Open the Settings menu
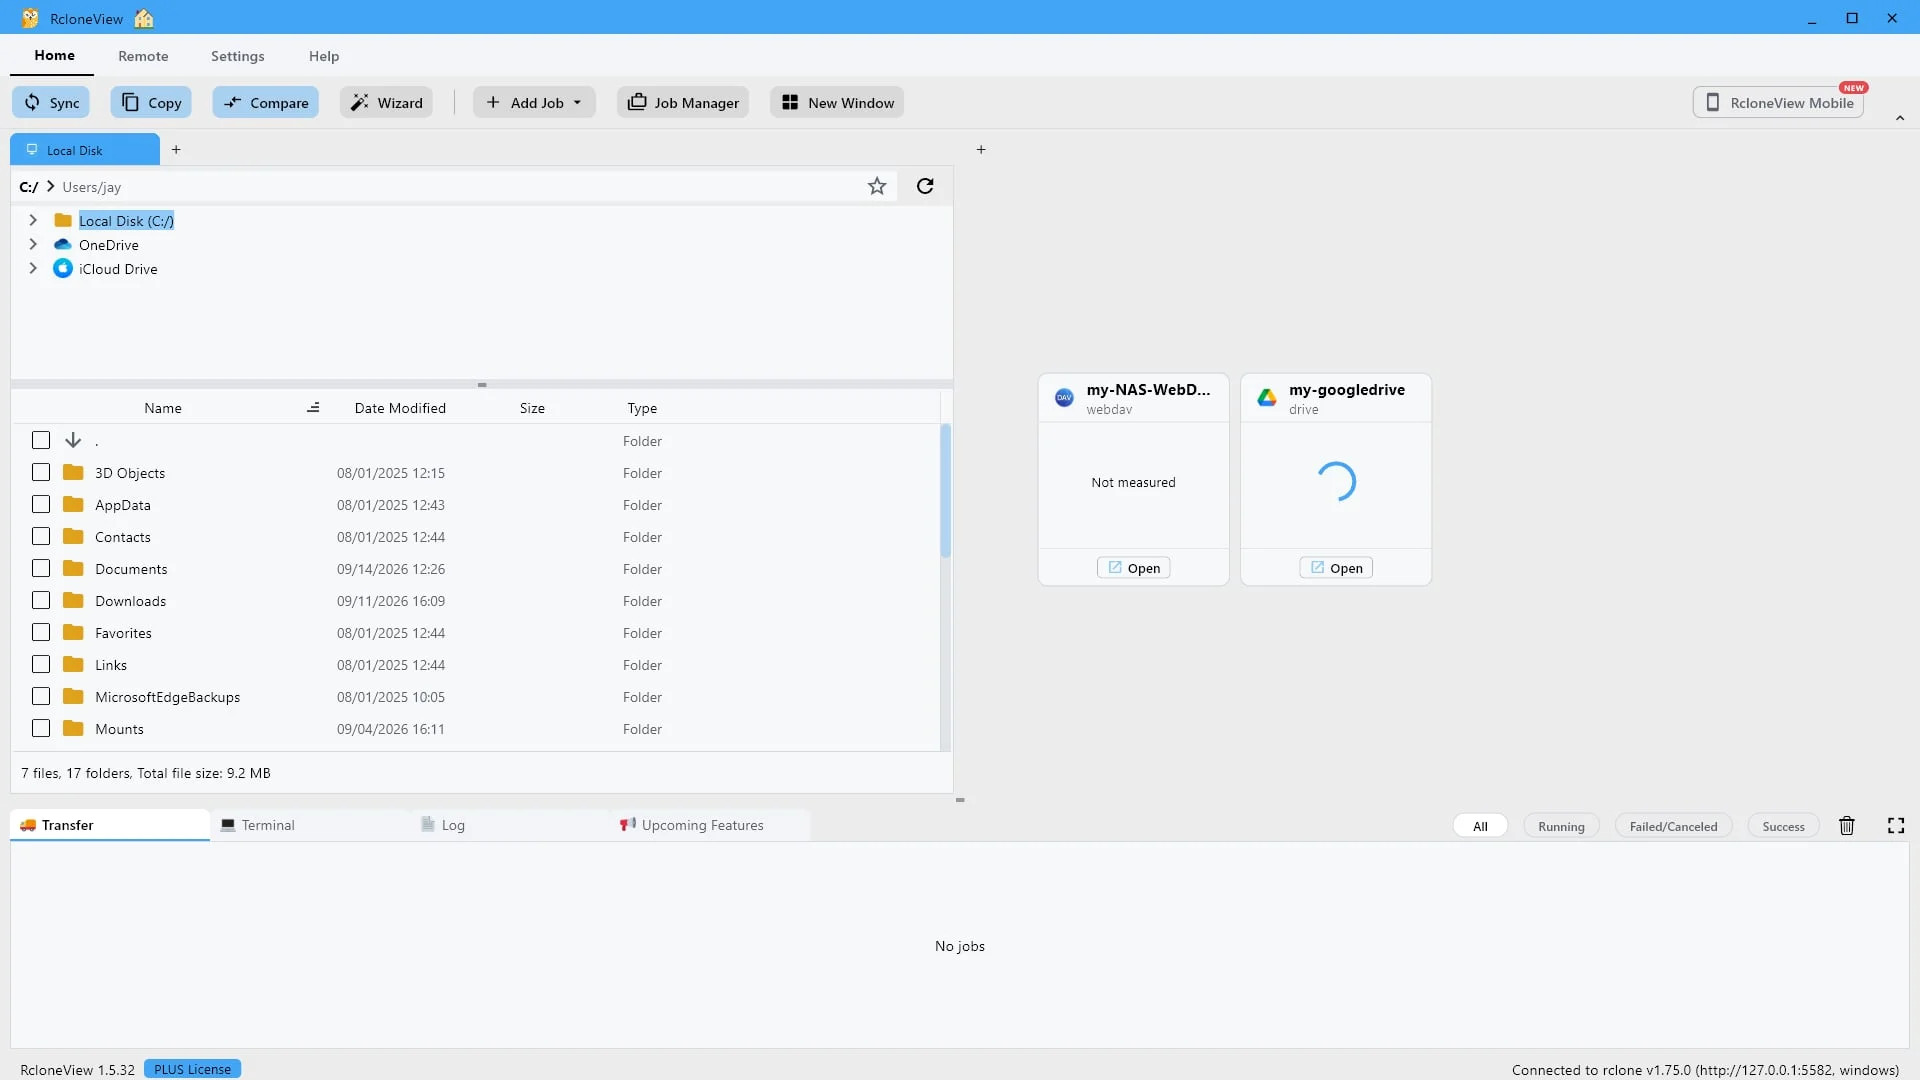The width and height of the screenshot is (1920, 1080). click(x=237, y=56)
